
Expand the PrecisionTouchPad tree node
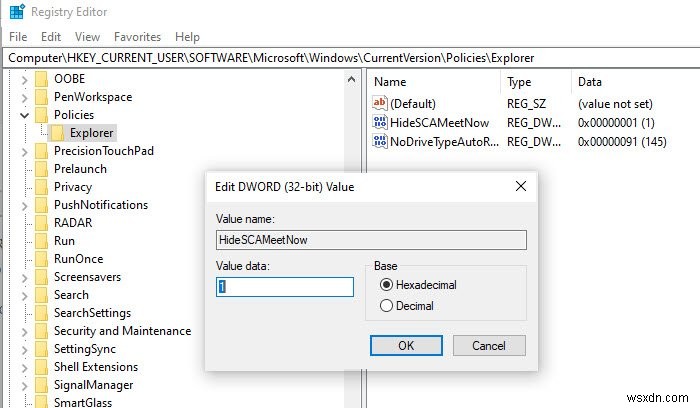(25, 152)
